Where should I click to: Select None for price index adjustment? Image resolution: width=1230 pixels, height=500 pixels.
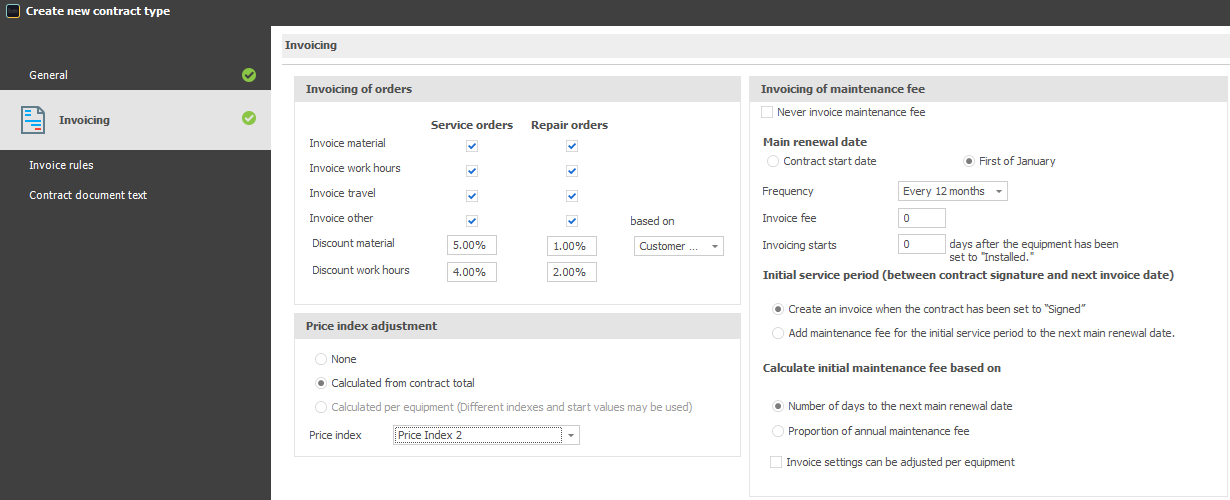tap(321, 359)
